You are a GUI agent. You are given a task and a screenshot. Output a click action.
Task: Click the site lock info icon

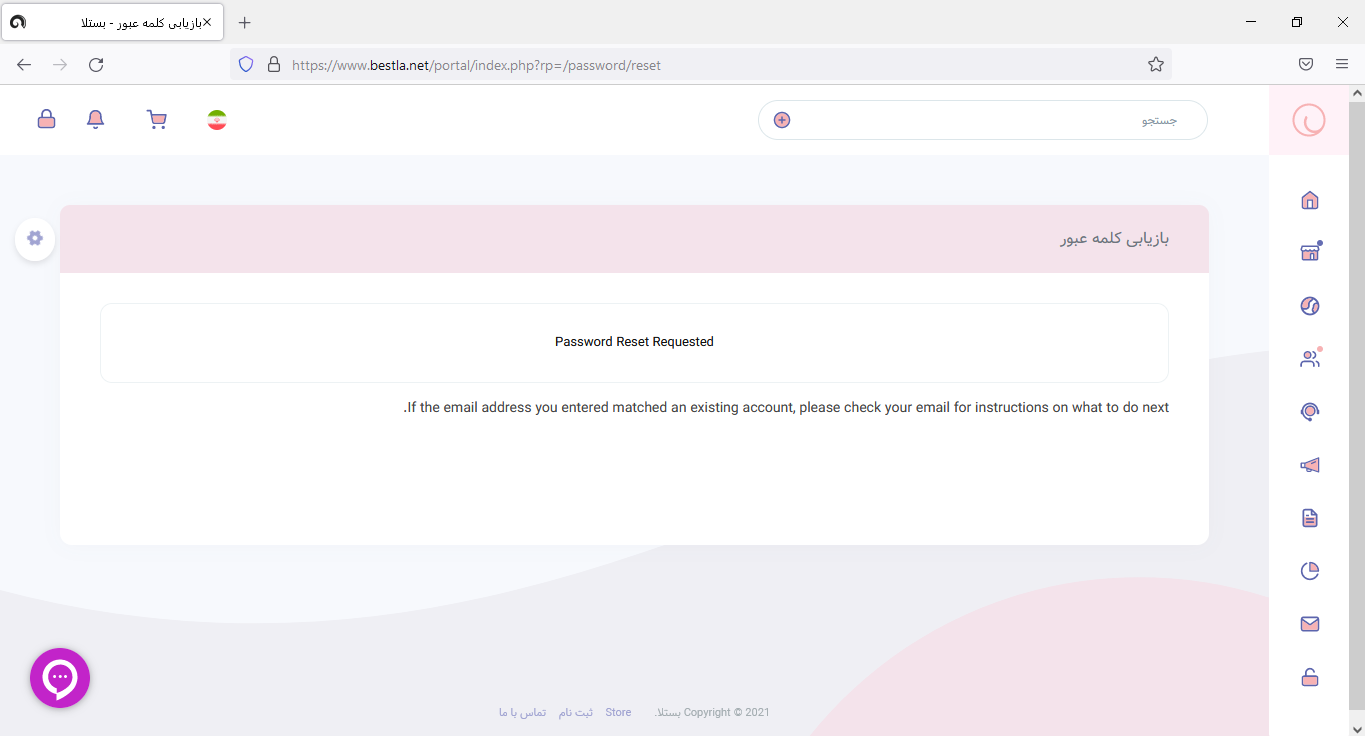point(274,65)
